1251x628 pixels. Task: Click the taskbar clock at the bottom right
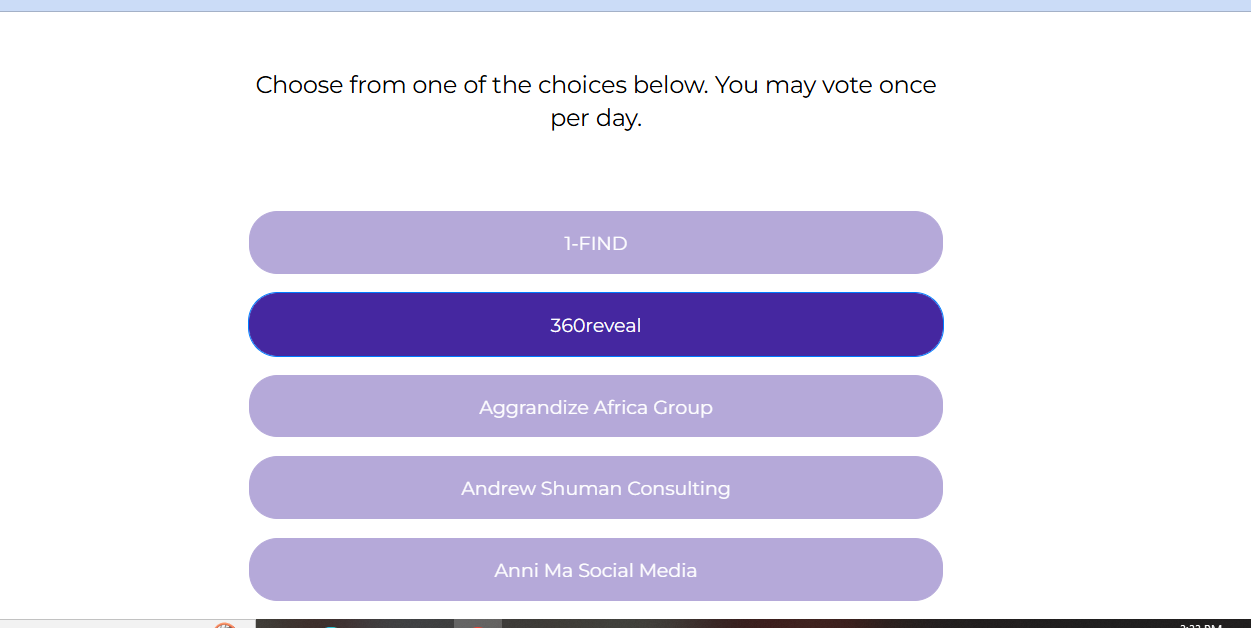(x=1200, y=624)
